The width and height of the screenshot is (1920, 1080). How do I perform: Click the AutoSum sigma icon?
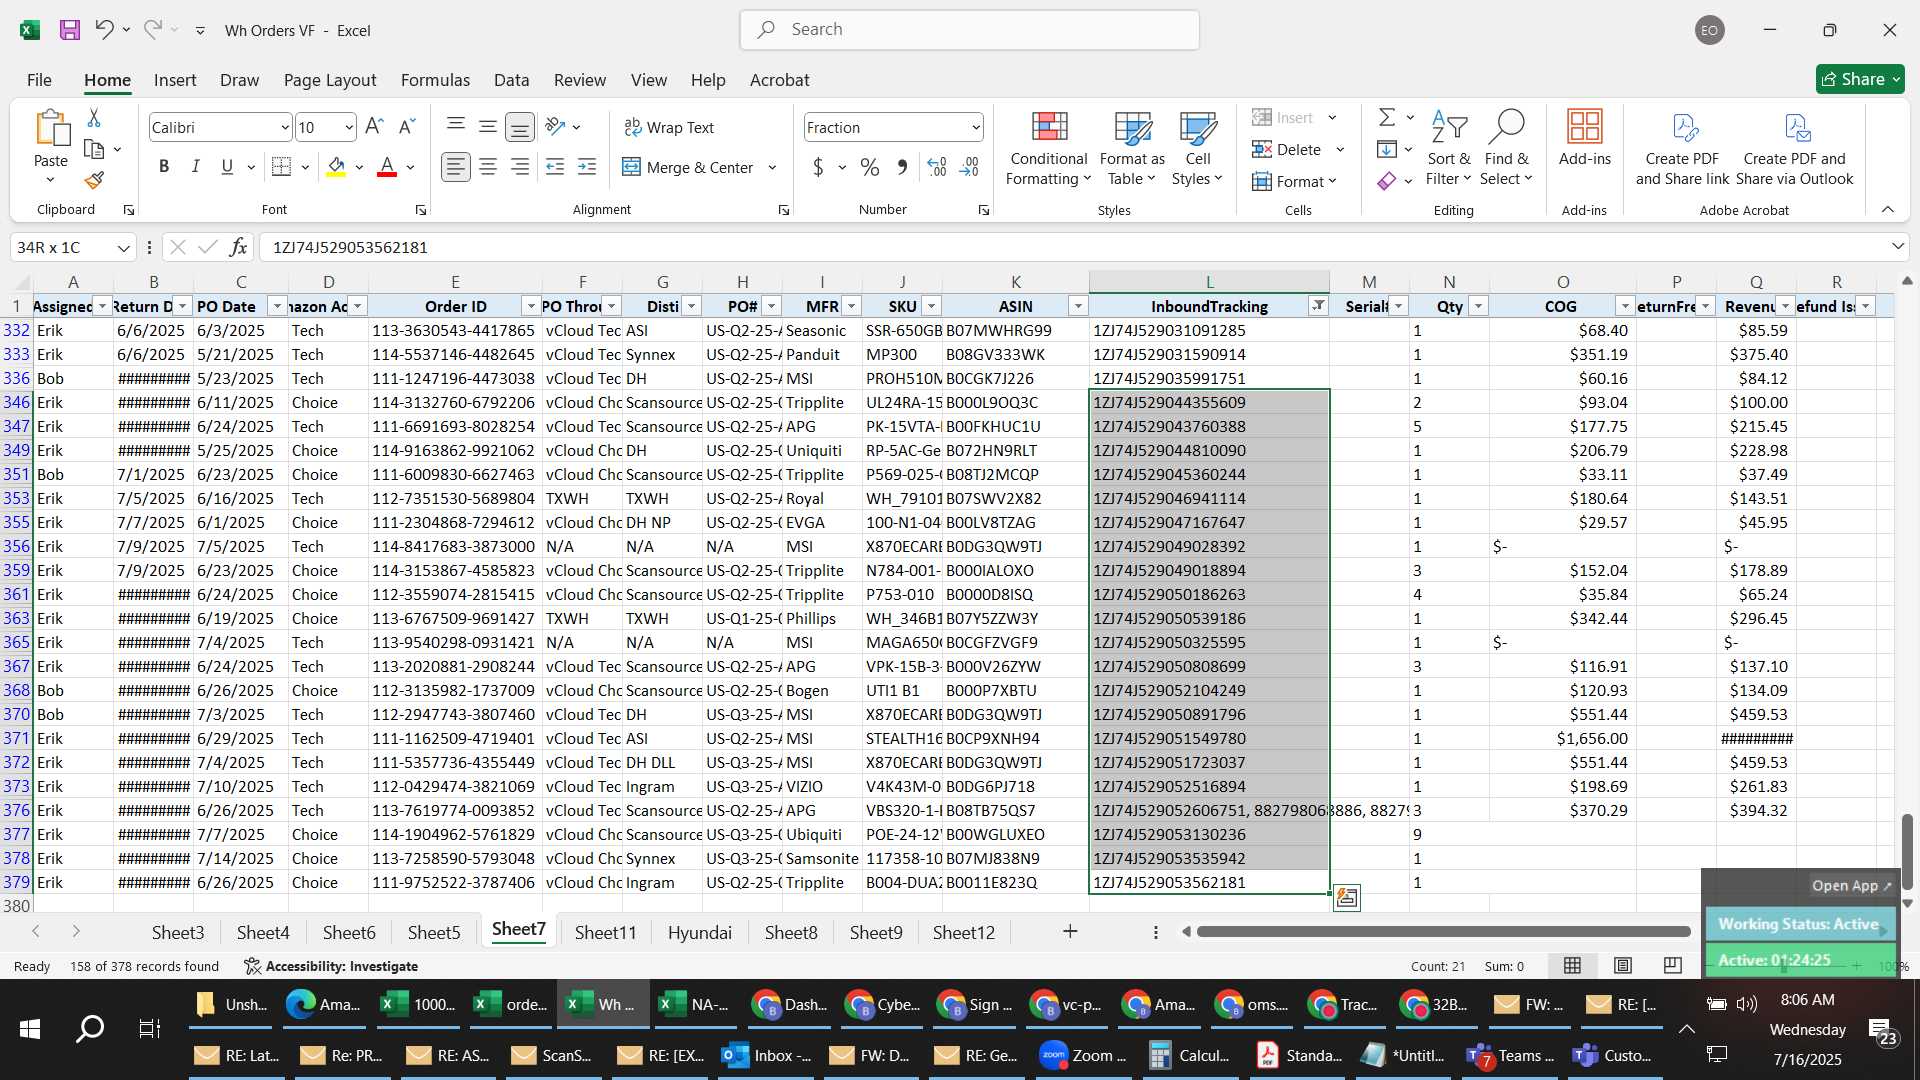tap(1387, 118)
